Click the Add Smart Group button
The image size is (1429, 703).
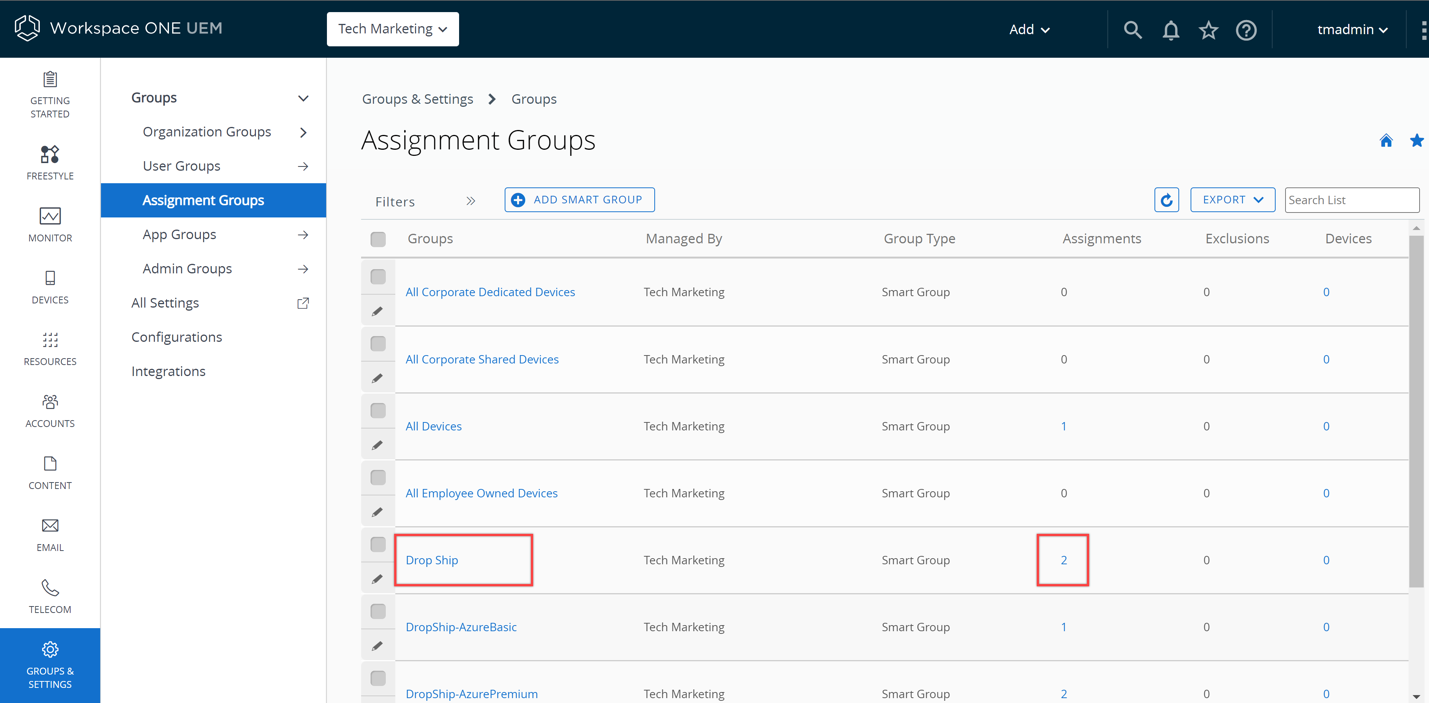click(579, 199)
